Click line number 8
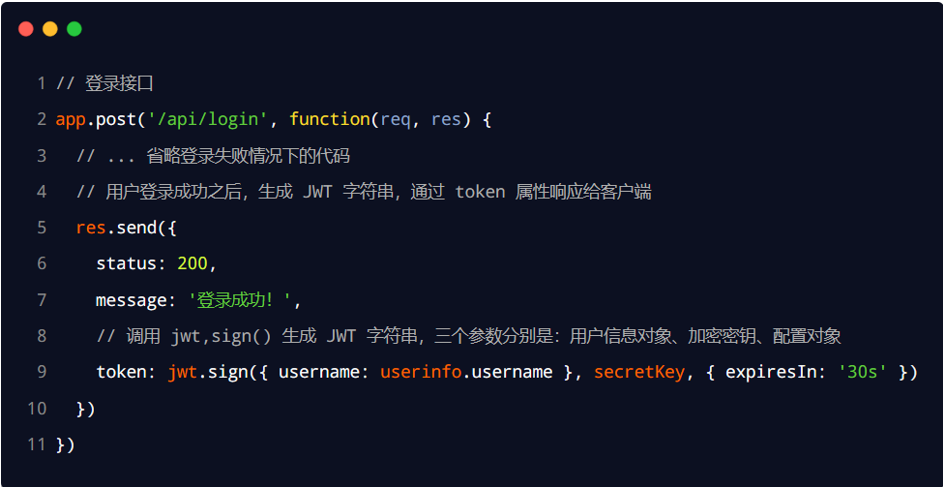943x487 pixels. (x=41, y=336)
